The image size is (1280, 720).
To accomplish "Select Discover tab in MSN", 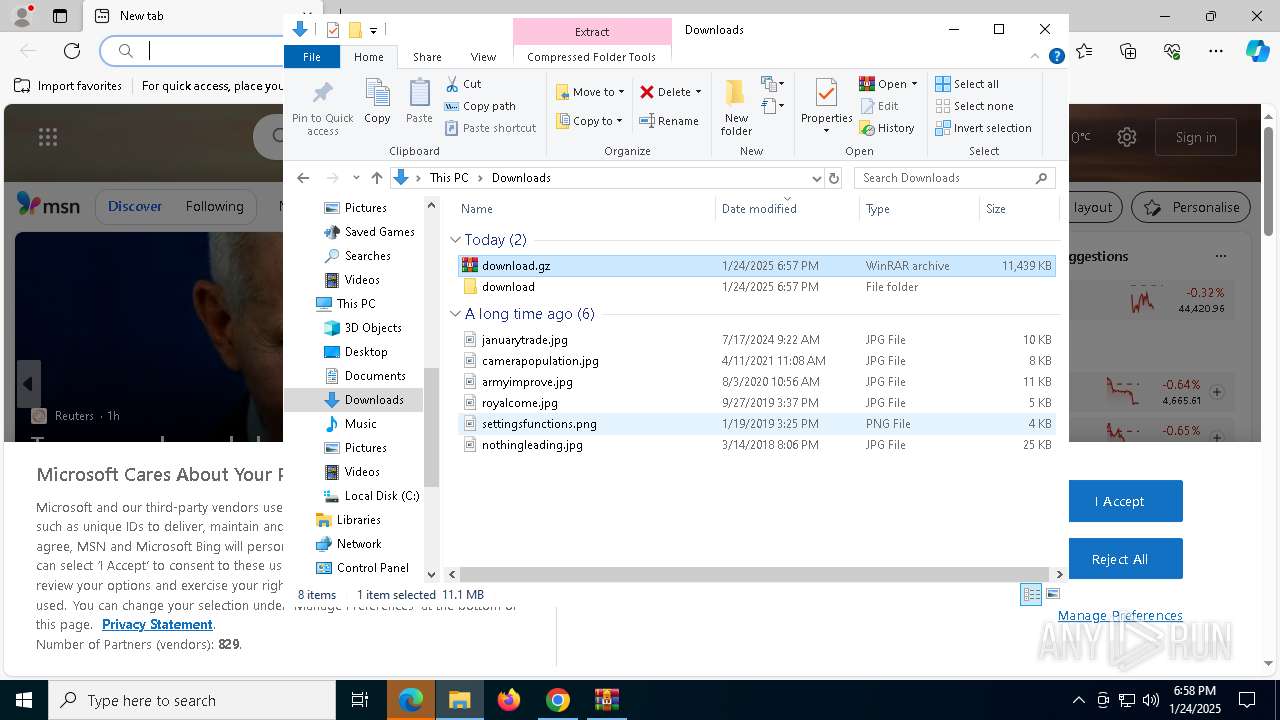I will (135, 207).
